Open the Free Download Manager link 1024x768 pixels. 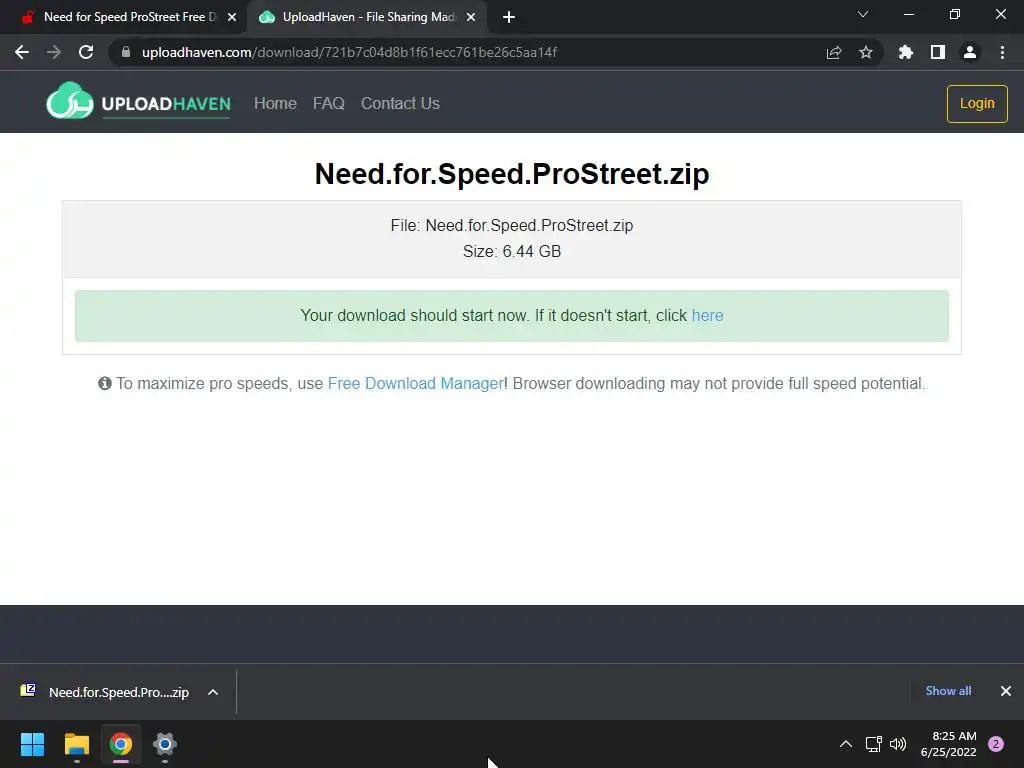click(415, 383)
